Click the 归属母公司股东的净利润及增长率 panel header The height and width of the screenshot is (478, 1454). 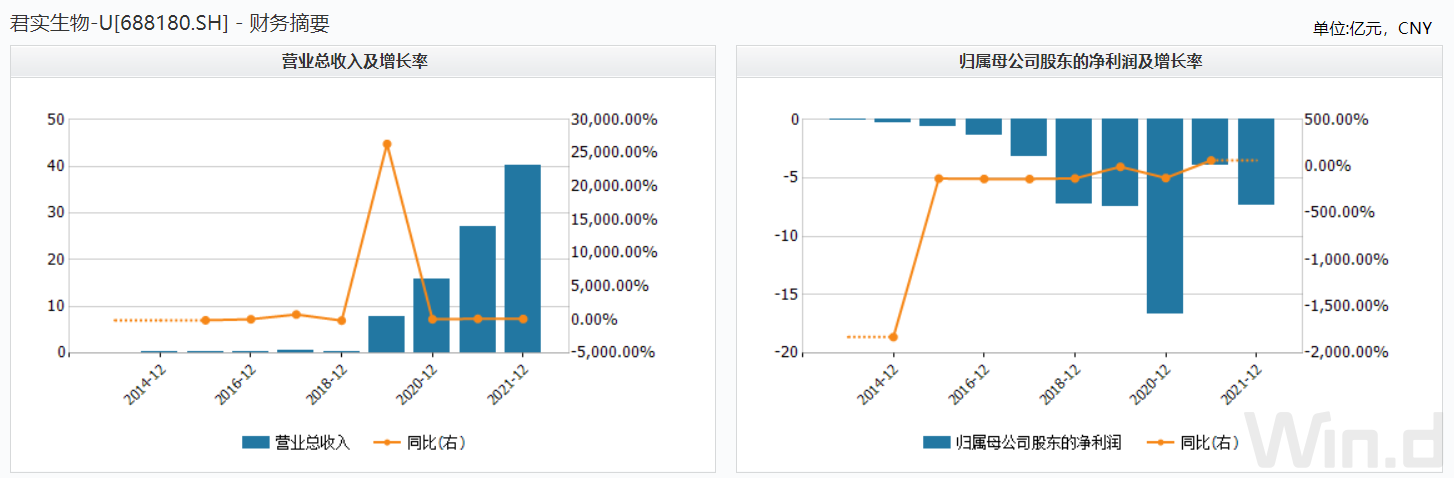pyautogui.click(x=1089, y=62)
